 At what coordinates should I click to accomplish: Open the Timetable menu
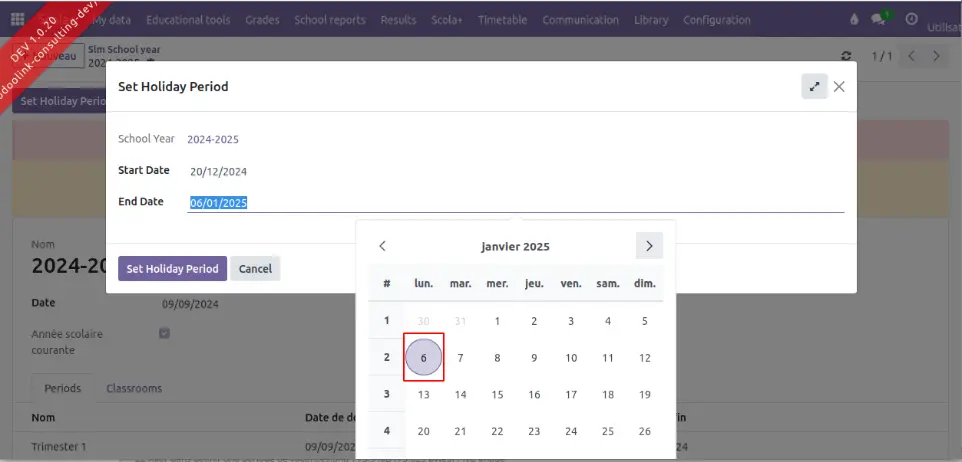[502, 20]
